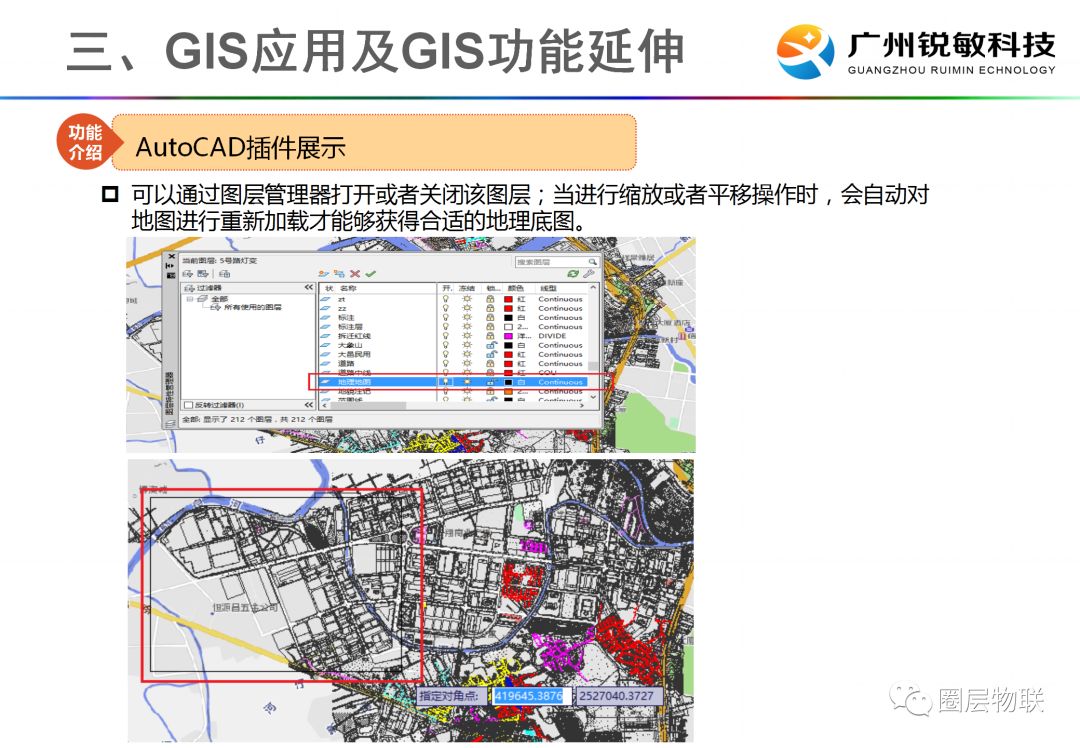Click the DIVIDE linetype of 拆迁红线 layer
The width and height of the screenshot is (1080, 748).
(552, 336)
